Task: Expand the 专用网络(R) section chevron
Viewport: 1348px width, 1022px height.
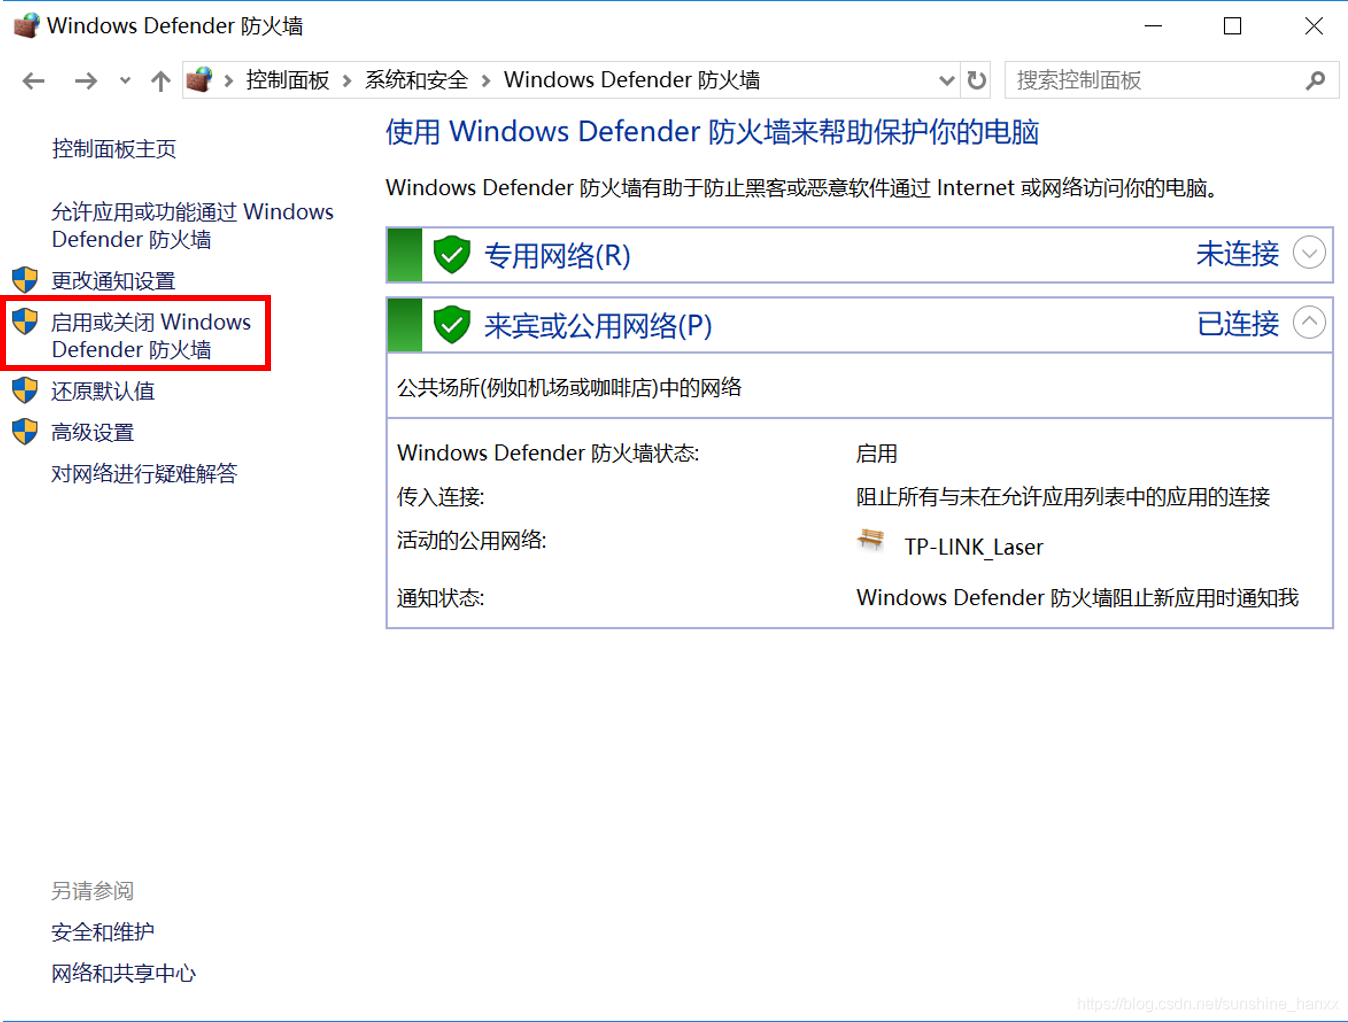Action: (1309, 253)
